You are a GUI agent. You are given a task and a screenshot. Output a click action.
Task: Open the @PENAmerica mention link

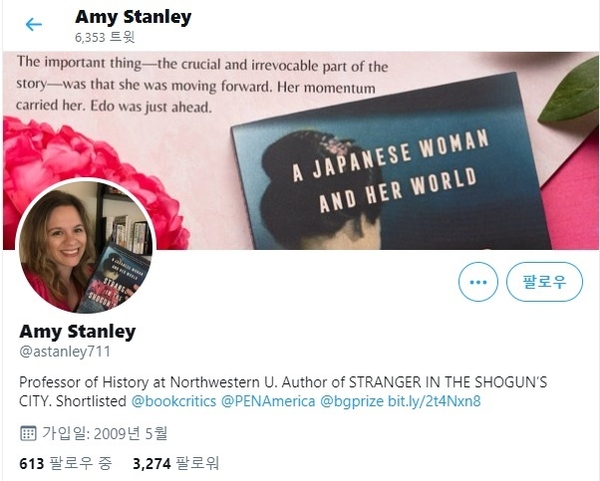(x=268, y=401)
